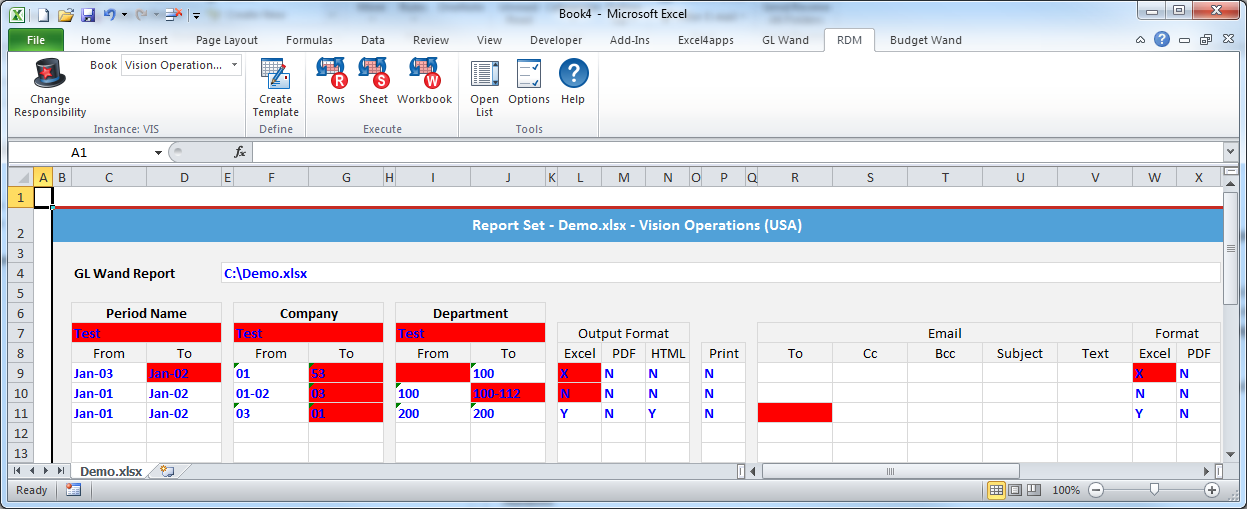Click the RDM Help button

tap(573, 74)
